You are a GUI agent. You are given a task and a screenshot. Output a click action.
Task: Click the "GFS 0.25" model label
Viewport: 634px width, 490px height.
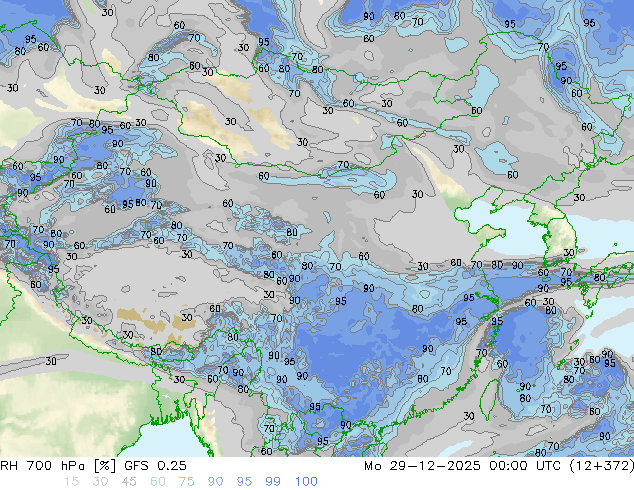[x=155, y=466]
